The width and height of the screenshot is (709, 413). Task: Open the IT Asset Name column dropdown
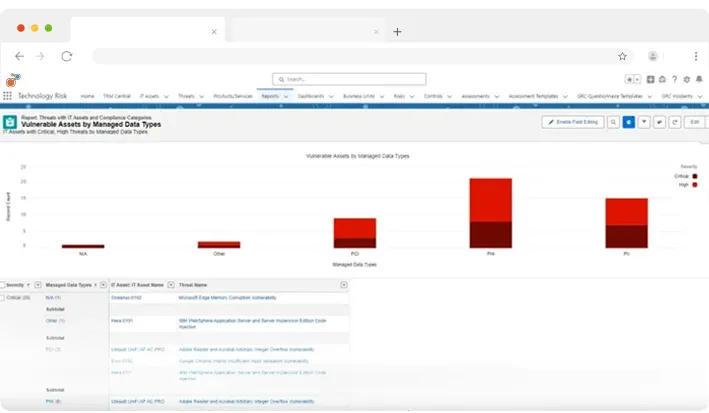point(171,285)
